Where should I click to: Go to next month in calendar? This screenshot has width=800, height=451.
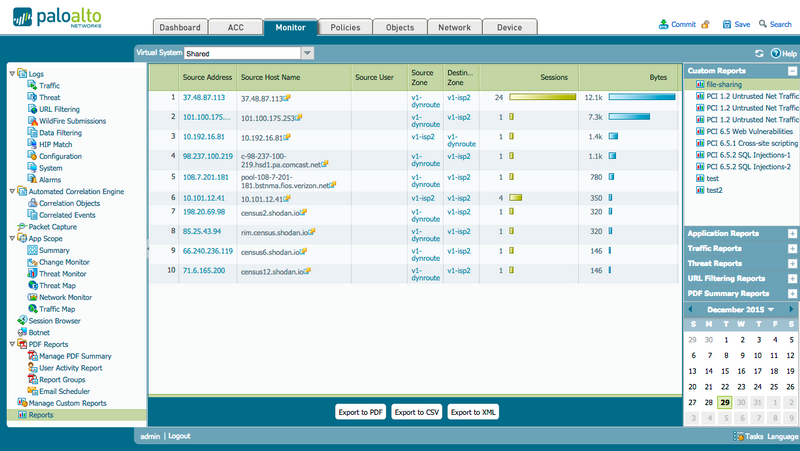pyautogui.click(x=791, y=310)
